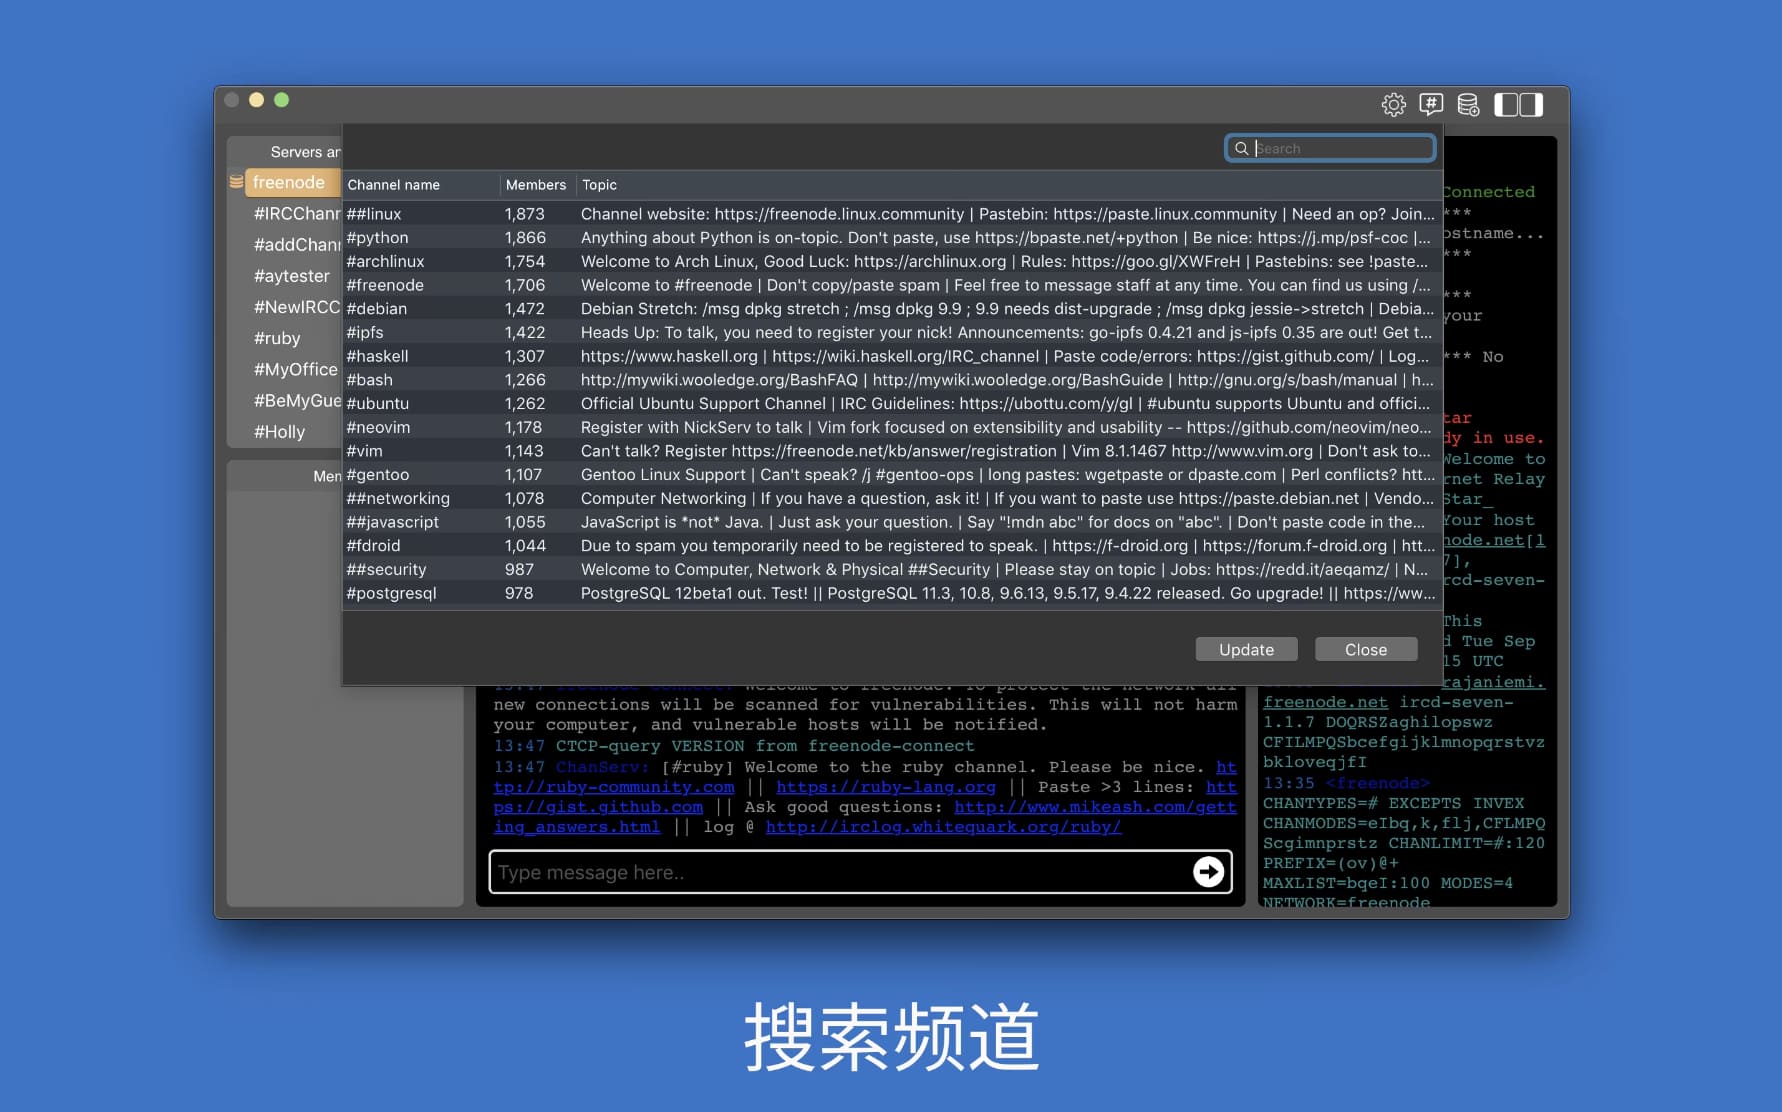Switch to the #Holly channel
This screenshot has width=1782, height=1112.
pyautogui.click(x=279, y=432)
